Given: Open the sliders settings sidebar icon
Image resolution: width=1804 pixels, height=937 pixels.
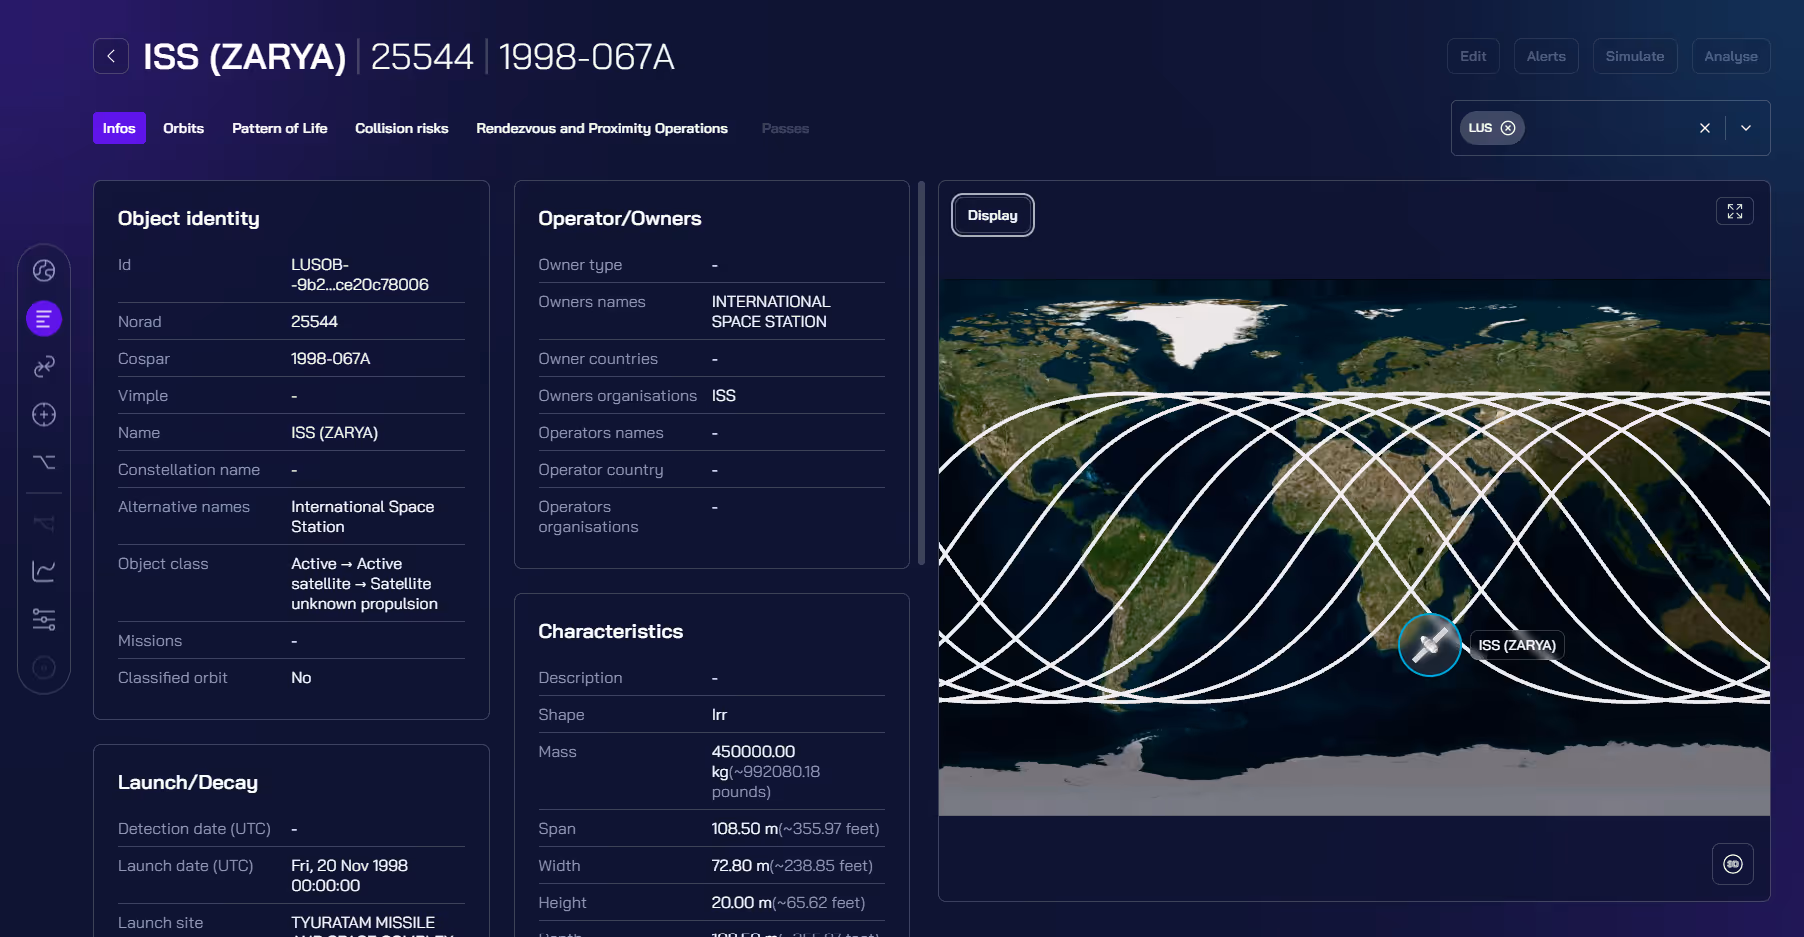Looking at the screenshot, I should click(x=44, y=619).
